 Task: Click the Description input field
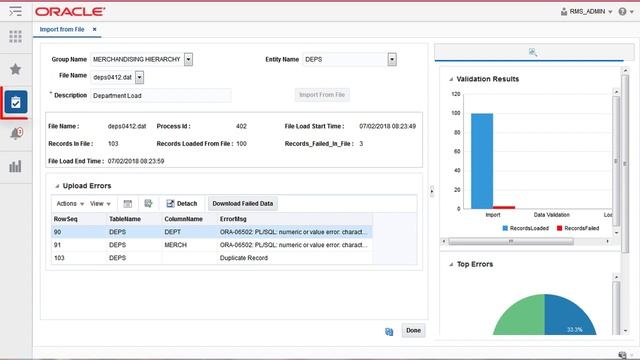click(161, 96)
